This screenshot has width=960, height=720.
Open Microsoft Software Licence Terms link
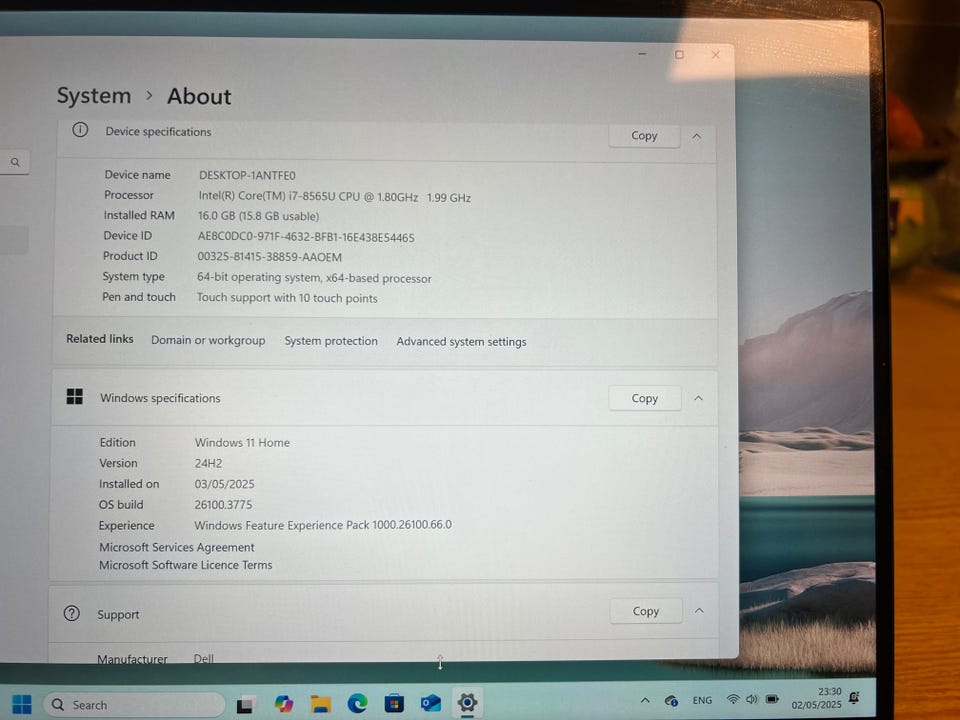tap(186, 565)
